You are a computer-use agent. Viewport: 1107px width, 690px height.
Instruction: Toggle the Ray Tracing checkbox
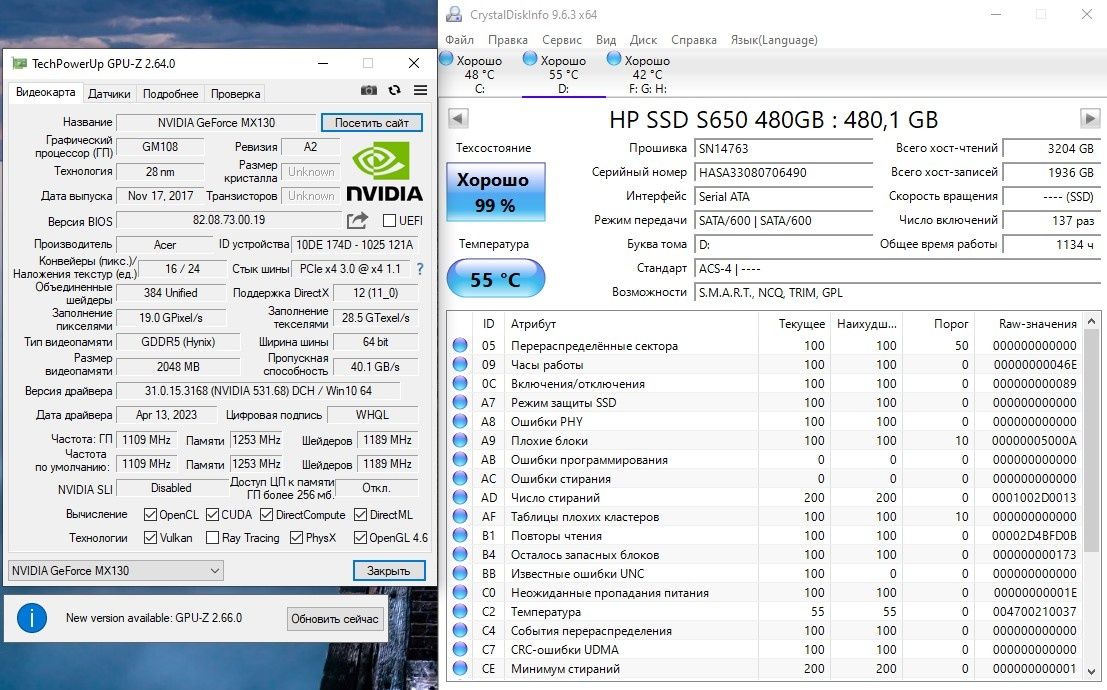(212, 538)
